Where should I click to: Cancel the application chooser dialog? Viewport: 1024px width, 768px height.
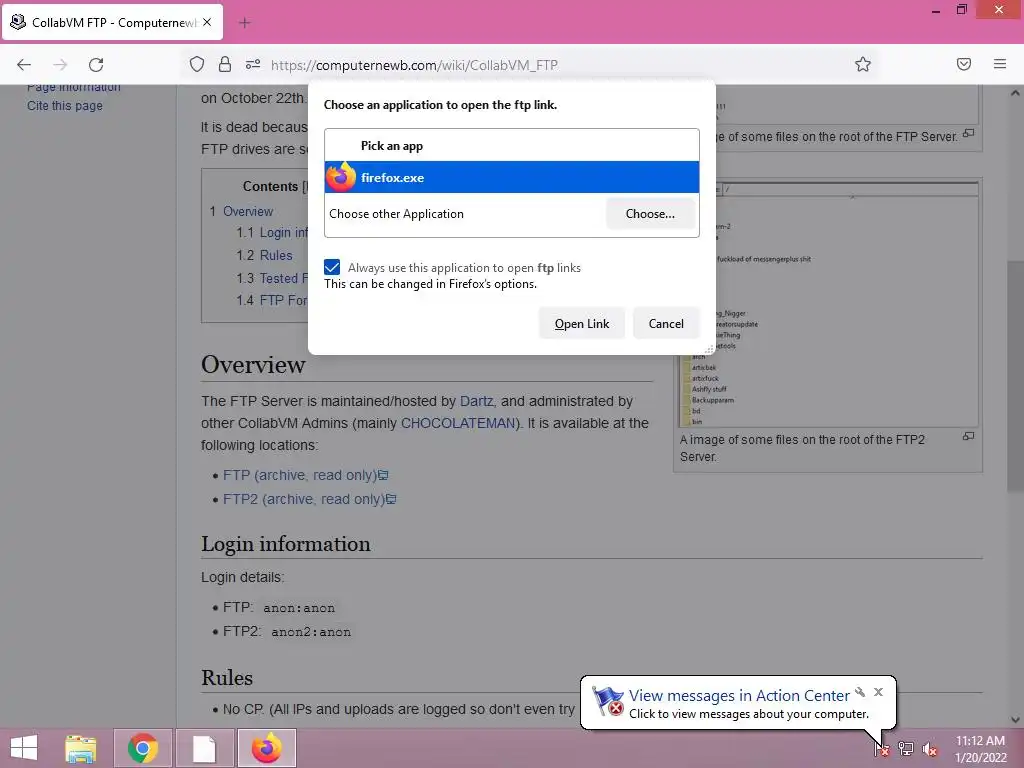tap(665, 323)
